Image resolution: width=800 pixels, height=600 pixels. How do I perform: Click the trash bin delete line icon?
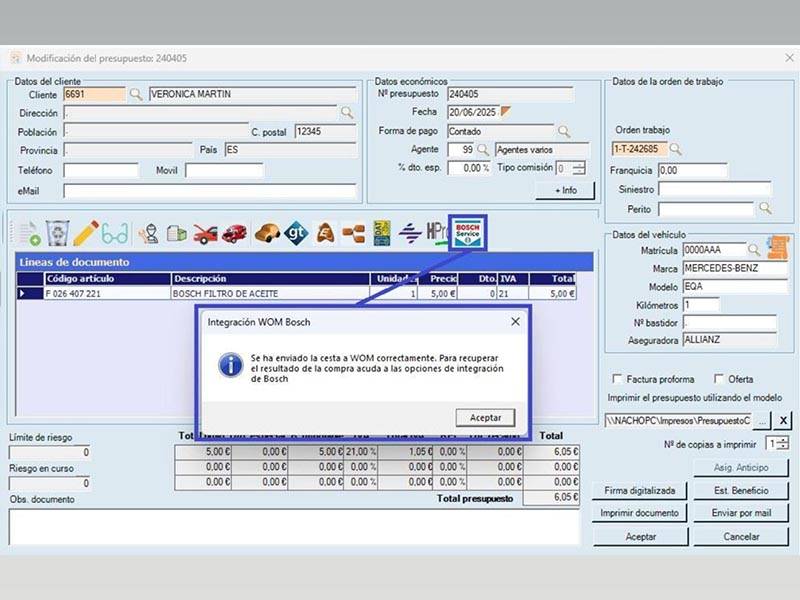(x=57, y=233)
